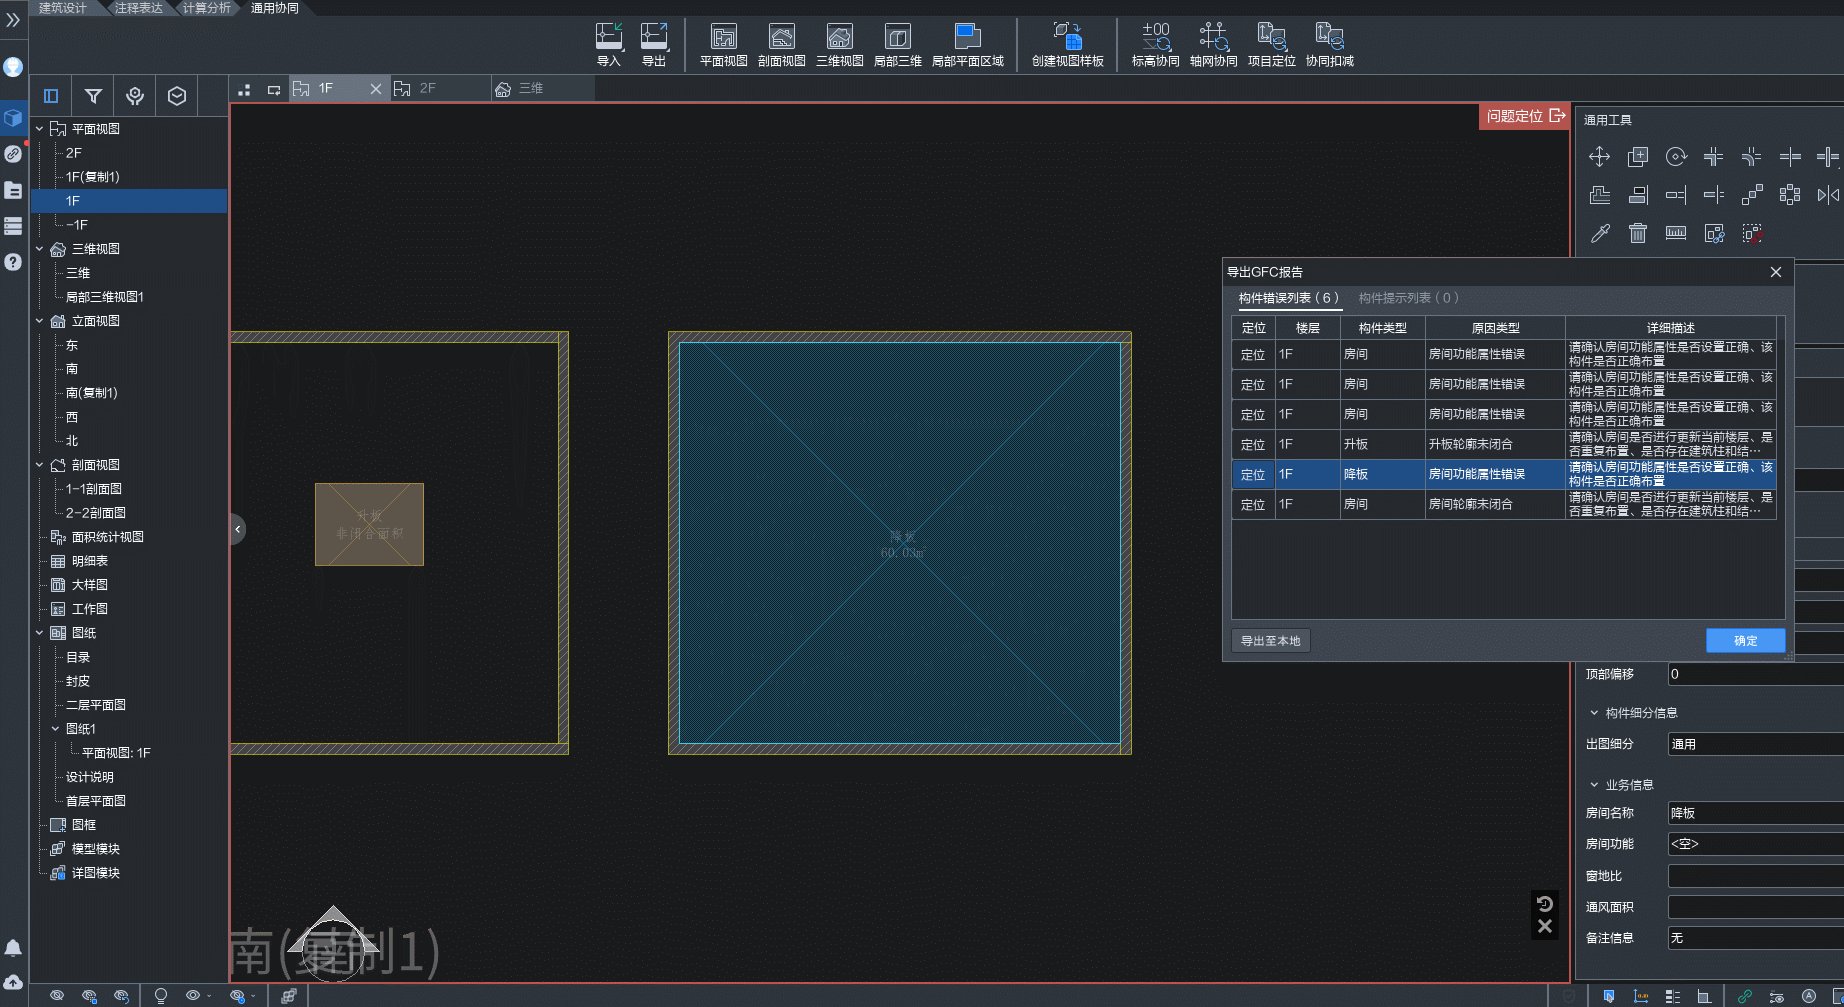Screen dimensions: 1844x1007
Task: Click the 顶部偏移 input field
Action: click(x=1755, y=675)
